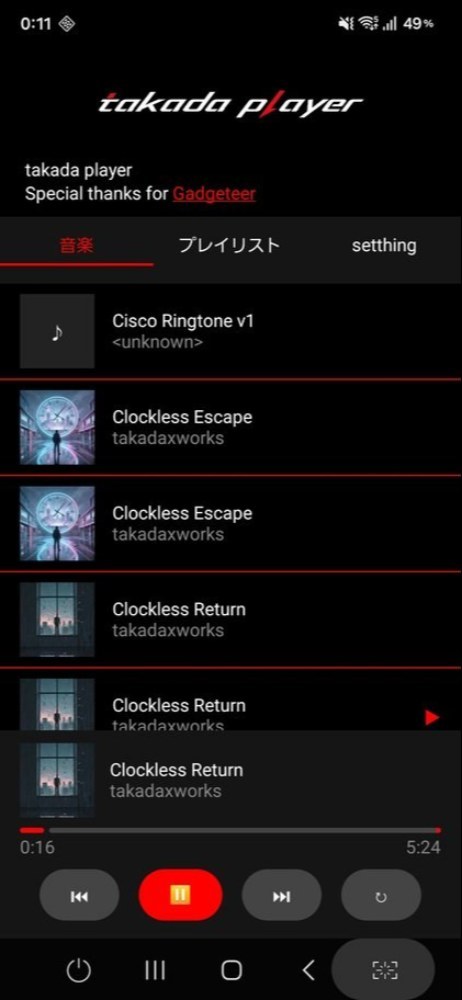Play Cisco Ringtone v1 from the list
This screenshot has height=1000, width=462.
[231, 331]
